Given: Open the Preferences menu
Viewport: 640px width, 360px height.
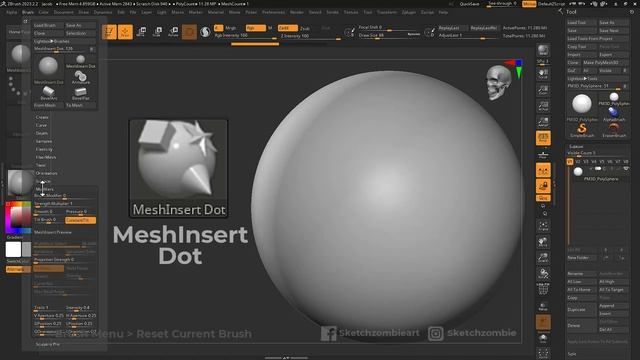Looking at the screenshot, I should click(273, 12).
